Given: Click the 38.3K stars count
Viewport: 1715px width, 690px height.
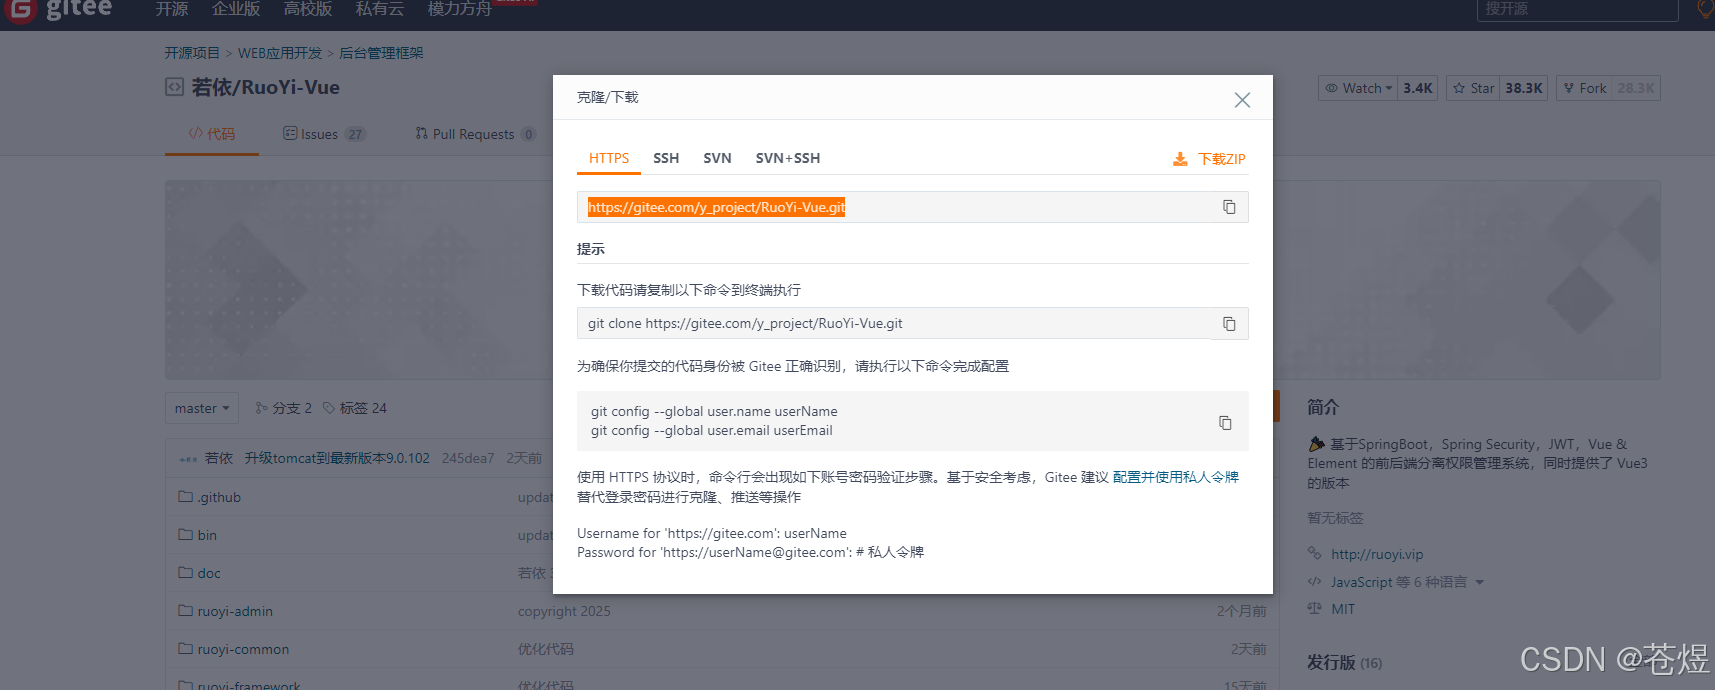Looking at the screenshot, I should (1524, 88).
